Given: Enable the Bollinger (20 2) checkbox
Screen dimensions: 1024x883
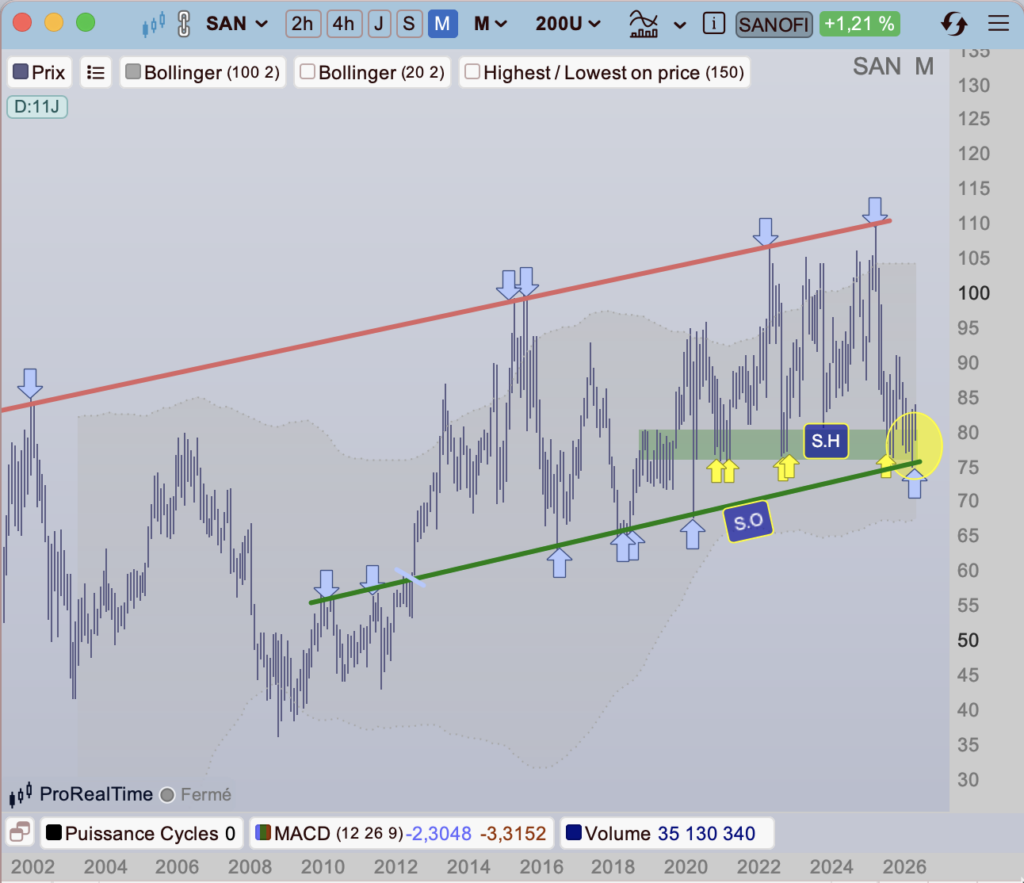Looking at the screenshot, I should [x=308, y=72].
